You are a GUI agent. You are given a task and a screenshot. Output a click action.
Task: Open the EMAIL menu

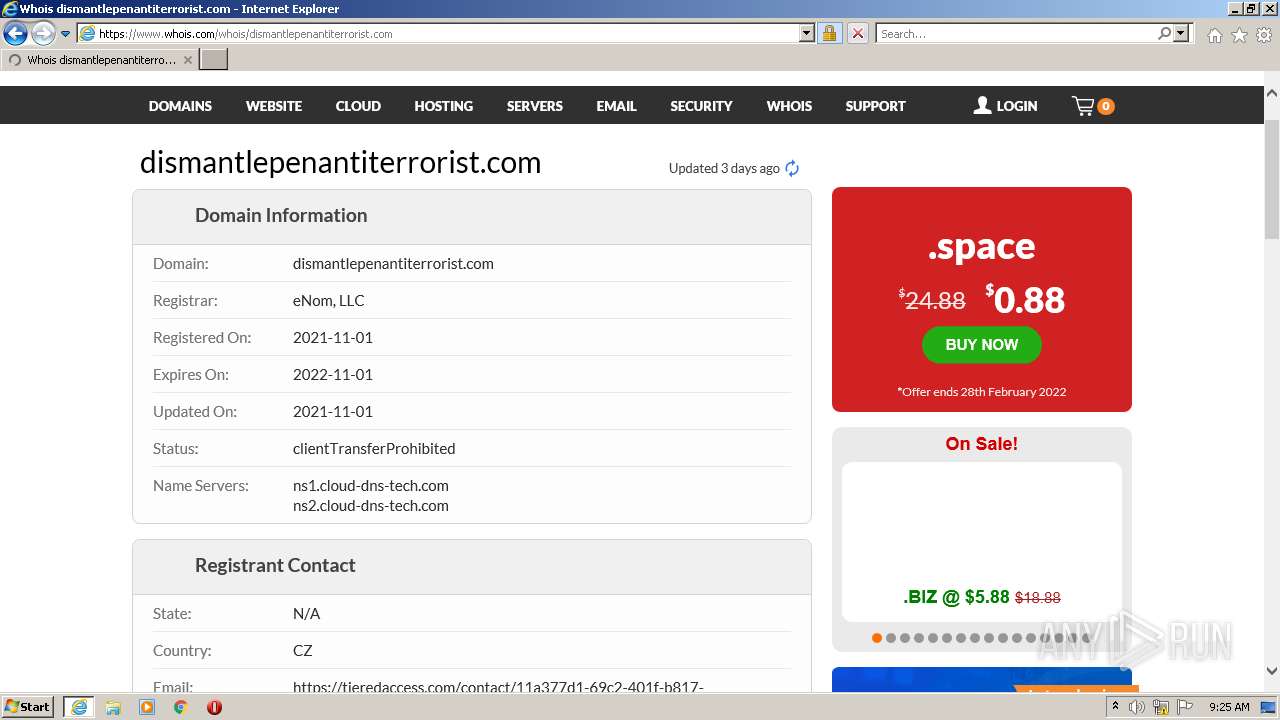click(616, 106)
